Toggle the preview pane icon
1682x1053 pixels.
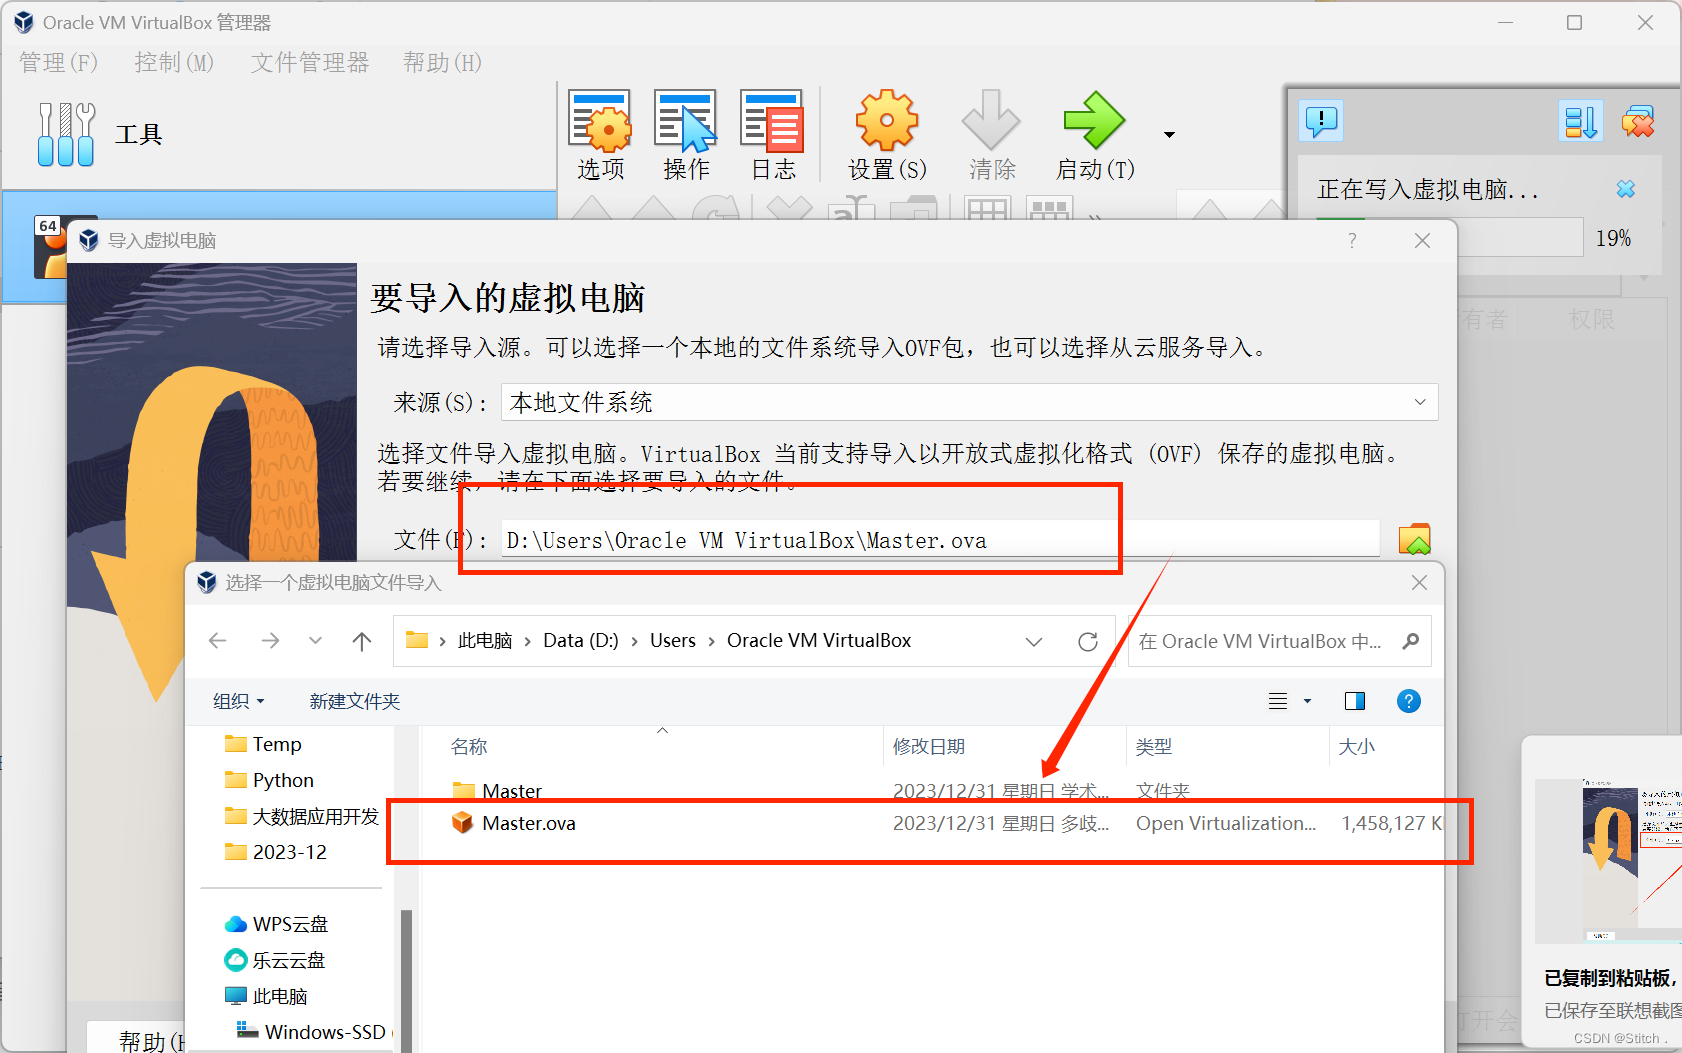pos(1355,701)
